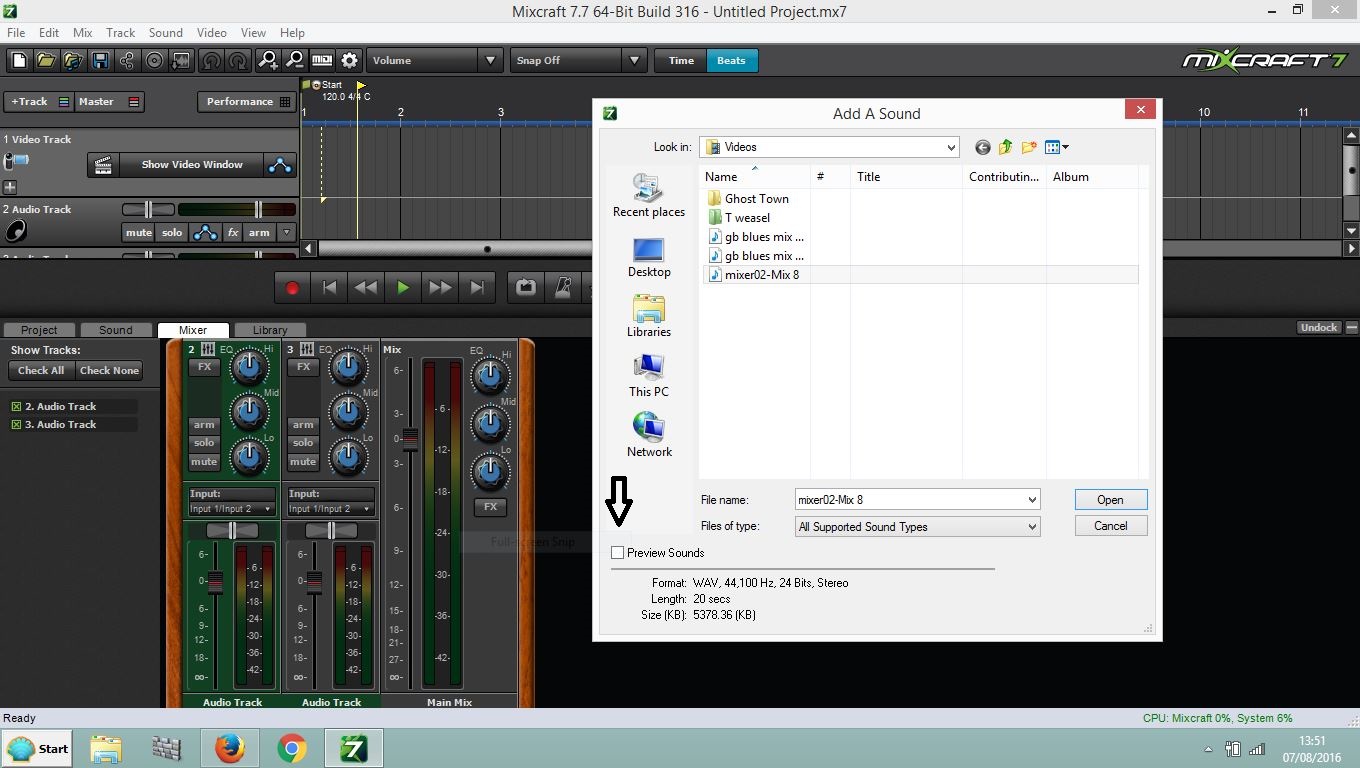Open the Track menu
This screenshot has width=1360, height=768.
[120, 33]
